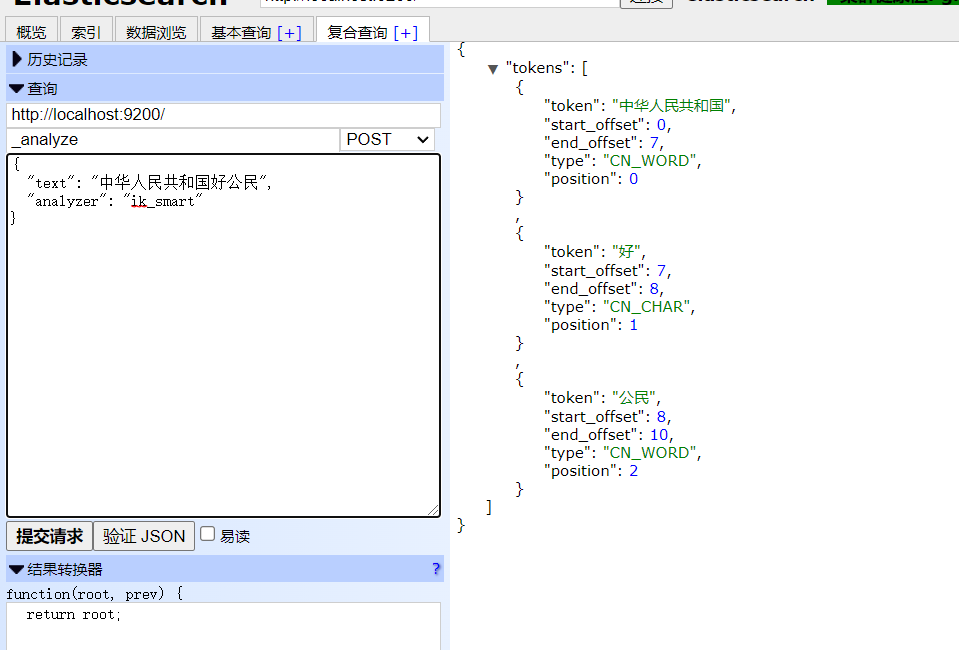The width and height of the screenshot is (959, 650).
Task: Expand the 历史记录 section
Action: pyautogui.click(x=224, y=59)
